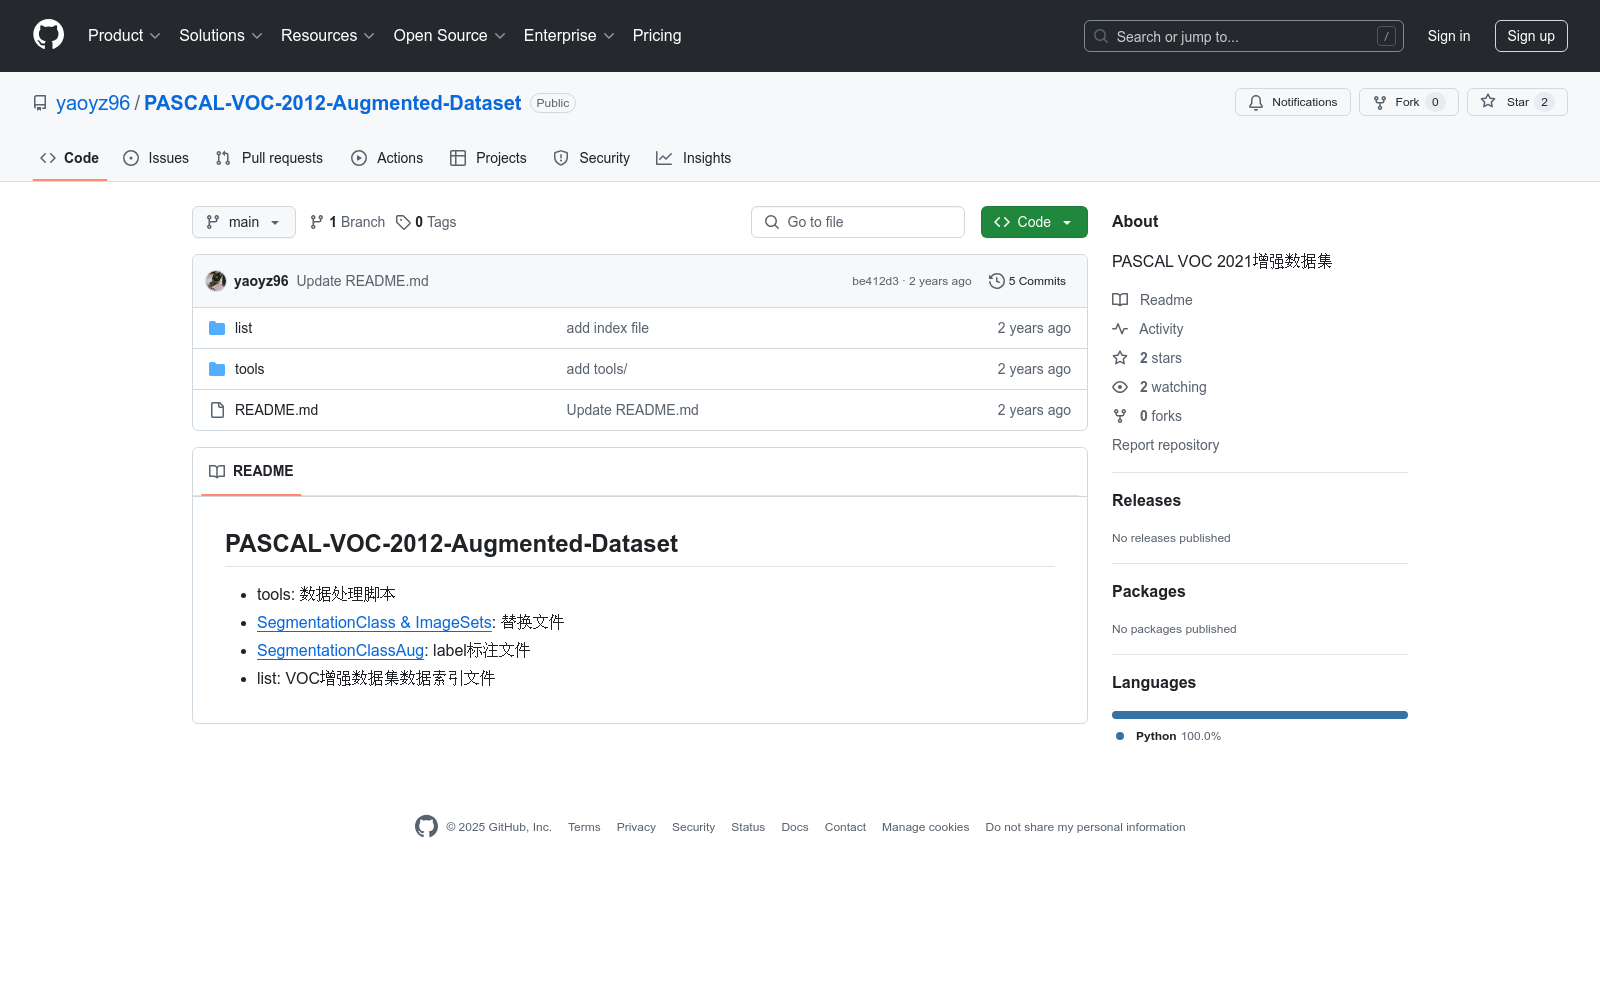Expand the Solutions dropdown
Screen dimensions: 1600x1000
pyautogui.click(x=221, y=35)
